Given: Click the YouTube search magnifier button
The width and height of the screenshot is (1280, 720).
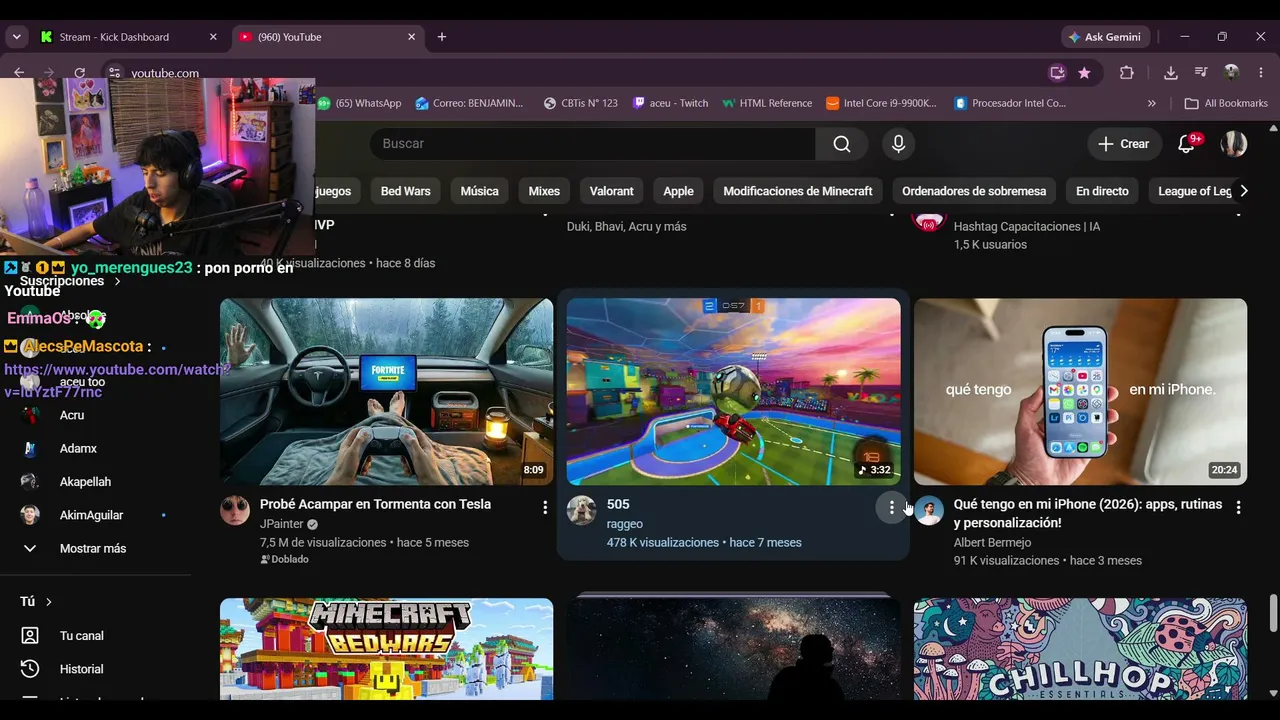Looking at the screenshot, I should point(842,144).
